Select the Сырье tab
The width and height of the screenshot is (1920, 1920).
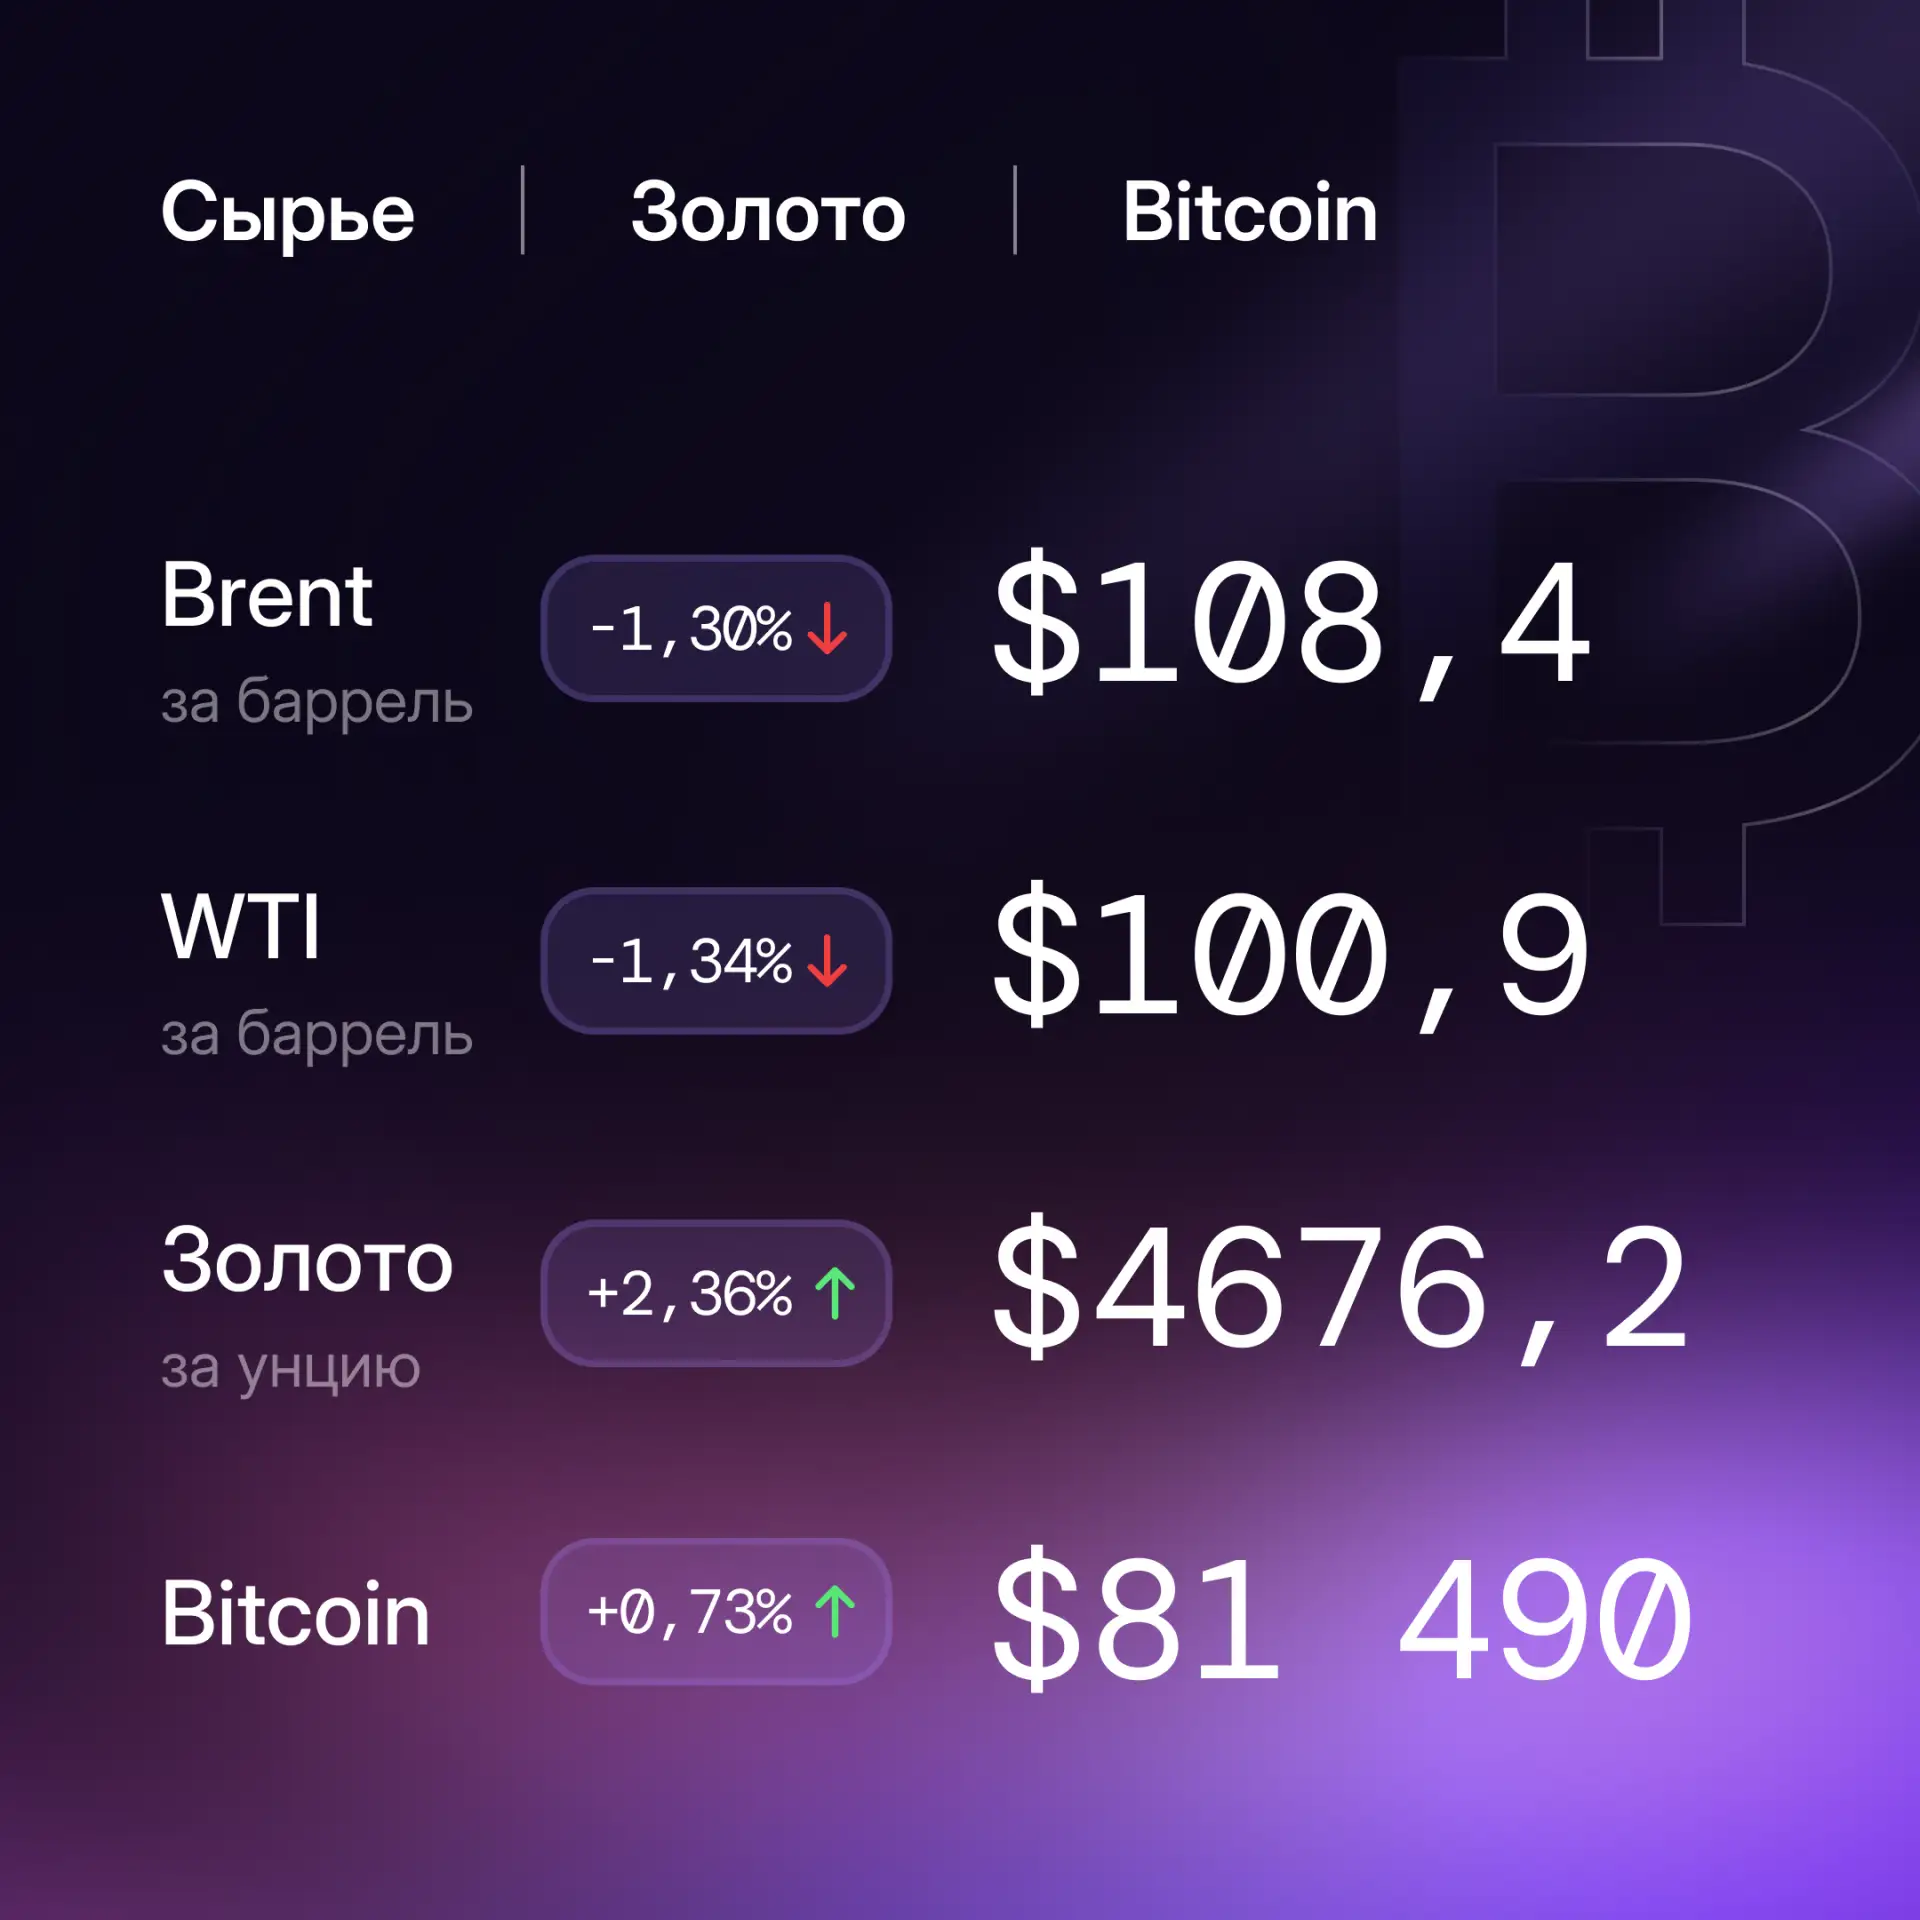coord(287,213)
